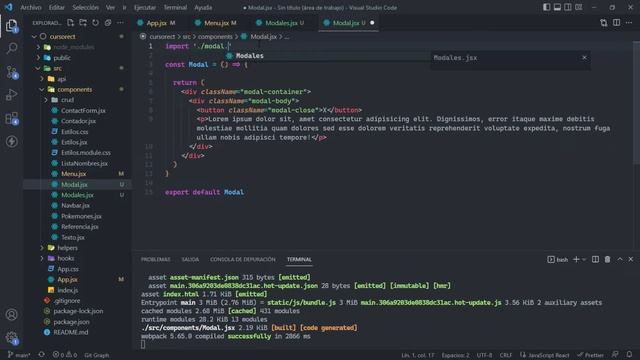The height and width of the screenshot is (360, 640).
Task: Collapse all folders in explorer
Action: [108, 23]
